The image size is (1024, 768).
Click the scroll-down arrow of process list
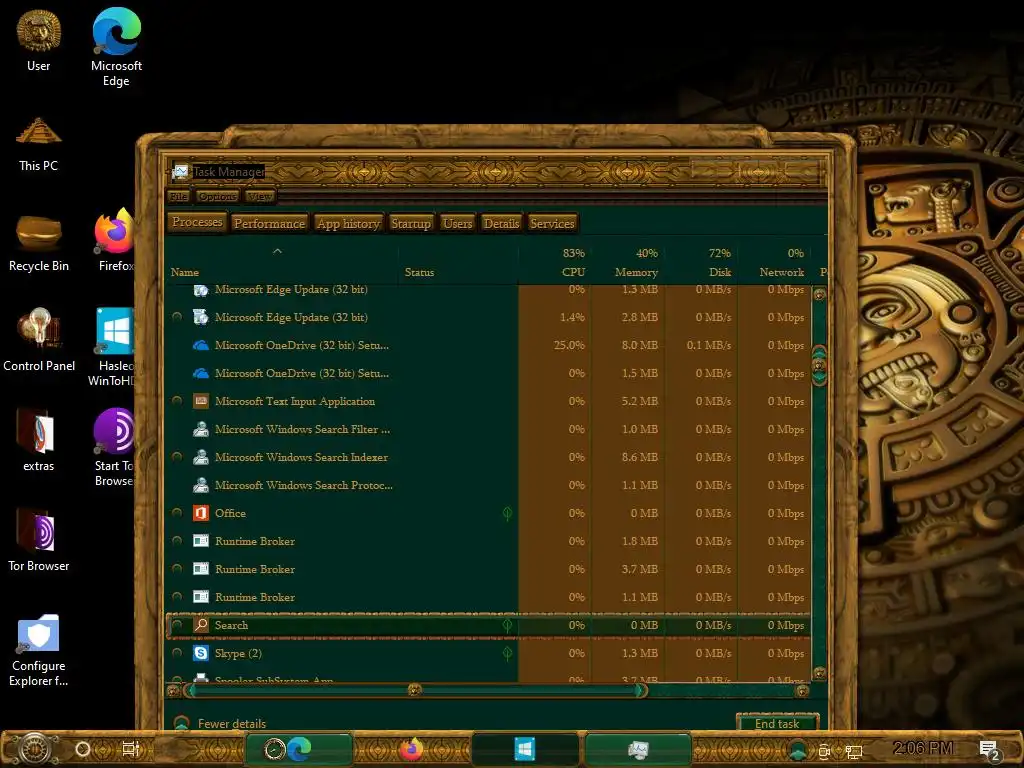(x=820, y=673)
